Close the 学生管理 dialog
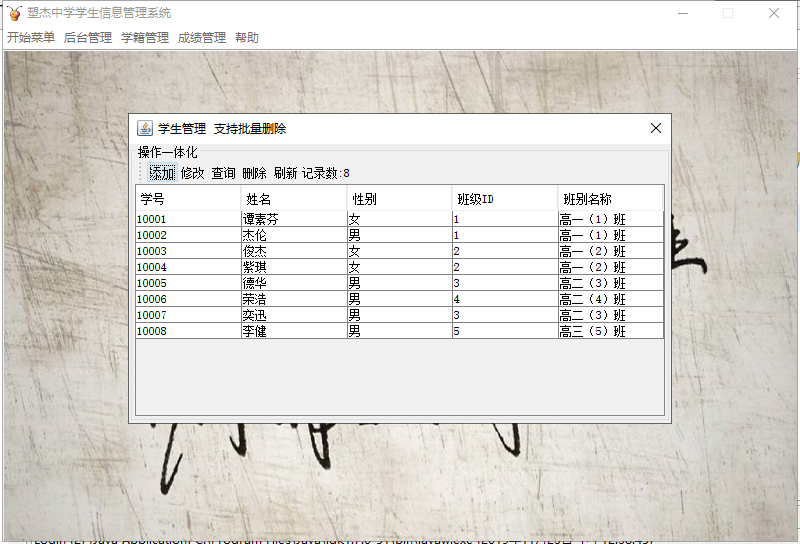The height and width of the screenshot is (544, 800). pos(656,128)
